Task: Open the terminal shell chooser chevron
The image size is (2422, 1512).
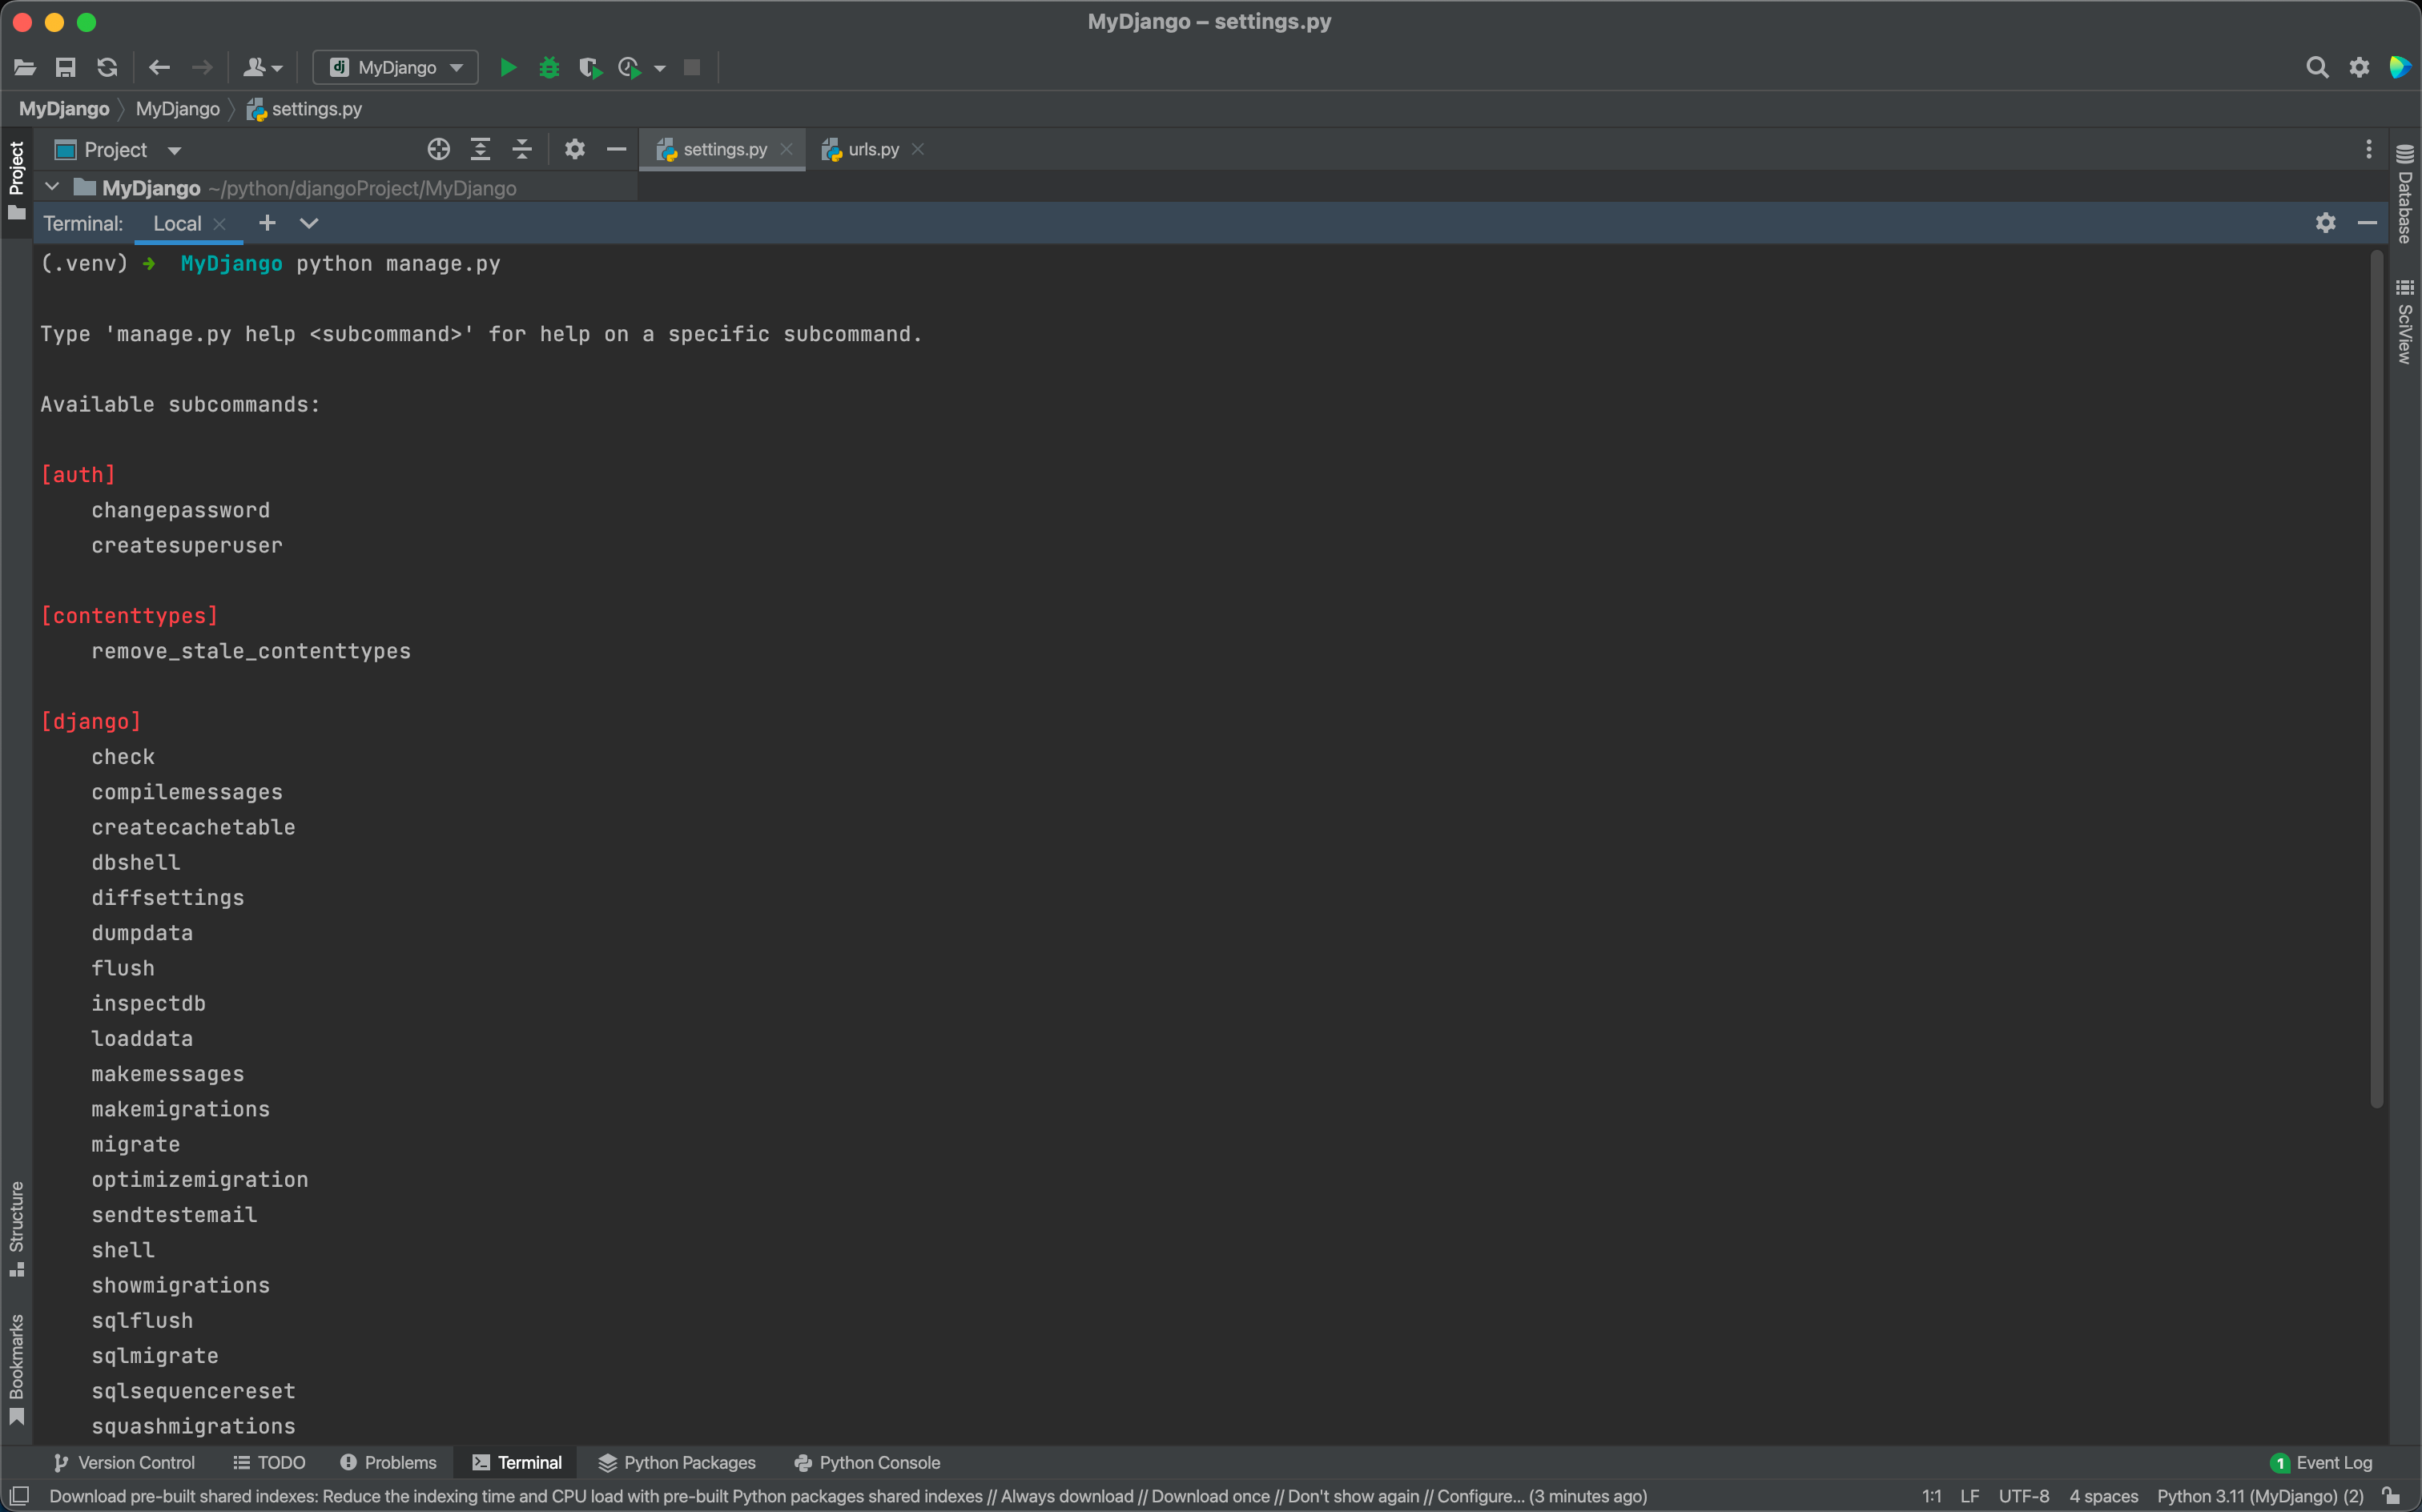Action: click(309, 223)
